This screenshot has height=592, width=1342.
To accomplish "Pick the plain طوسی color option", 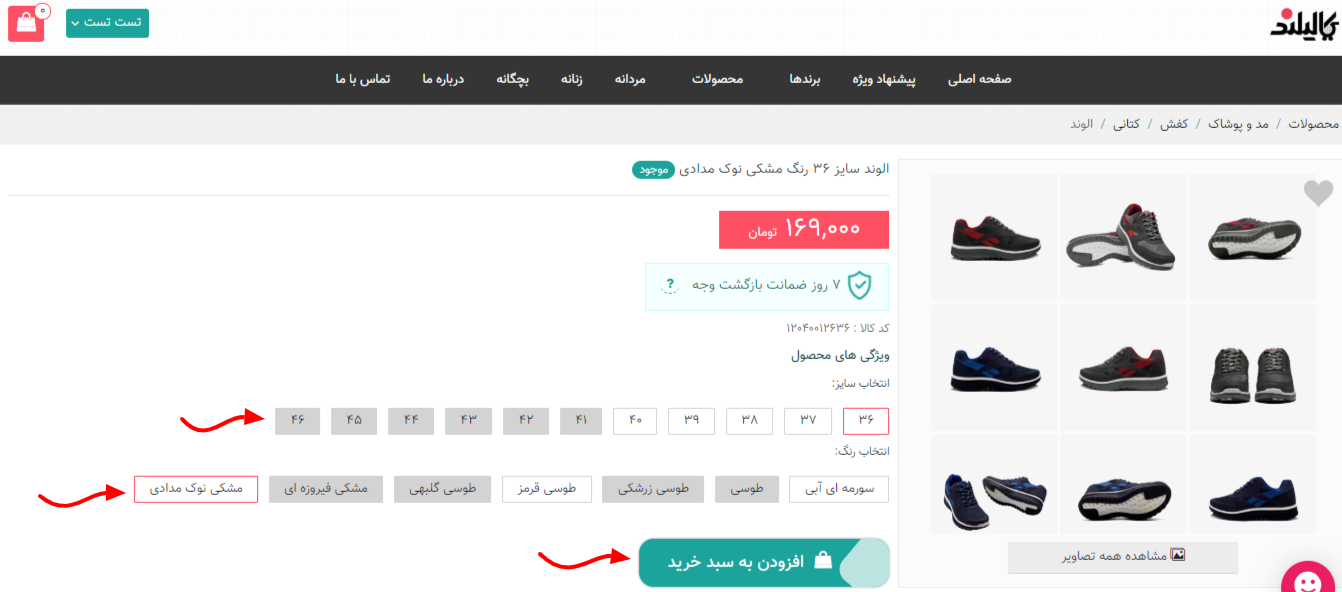I will pos(747,489).
